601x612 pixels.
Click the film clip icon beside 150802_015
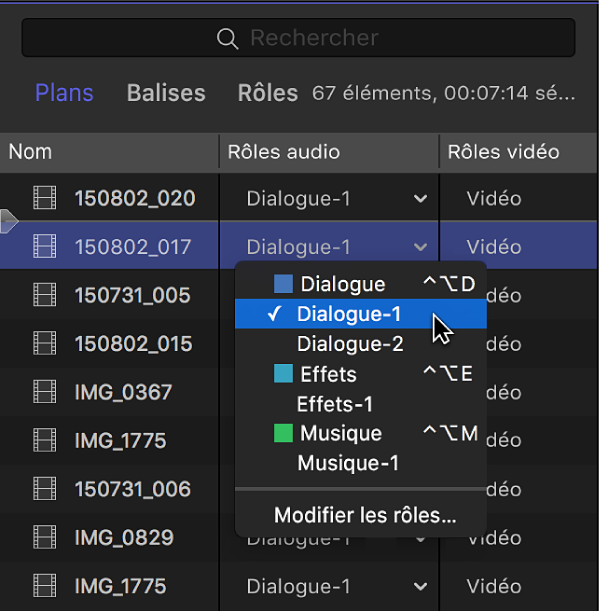(x=45, y=343)
